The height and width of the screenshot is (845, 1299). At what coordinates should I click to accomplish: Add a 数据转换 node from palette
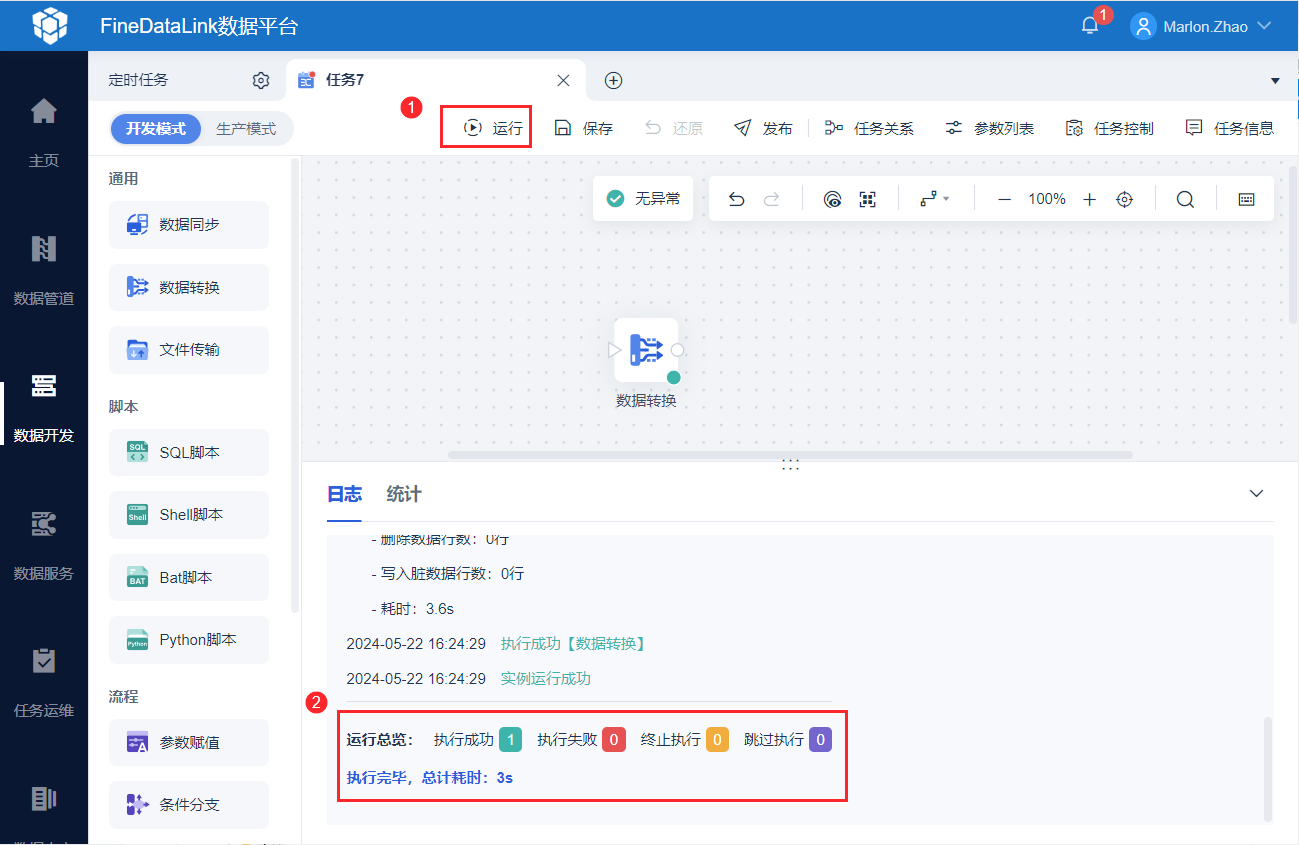[189, 287]
